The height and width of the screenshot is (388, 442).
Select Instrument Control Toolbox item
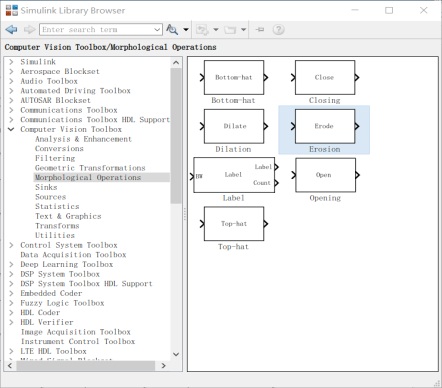tap(78, 342)
